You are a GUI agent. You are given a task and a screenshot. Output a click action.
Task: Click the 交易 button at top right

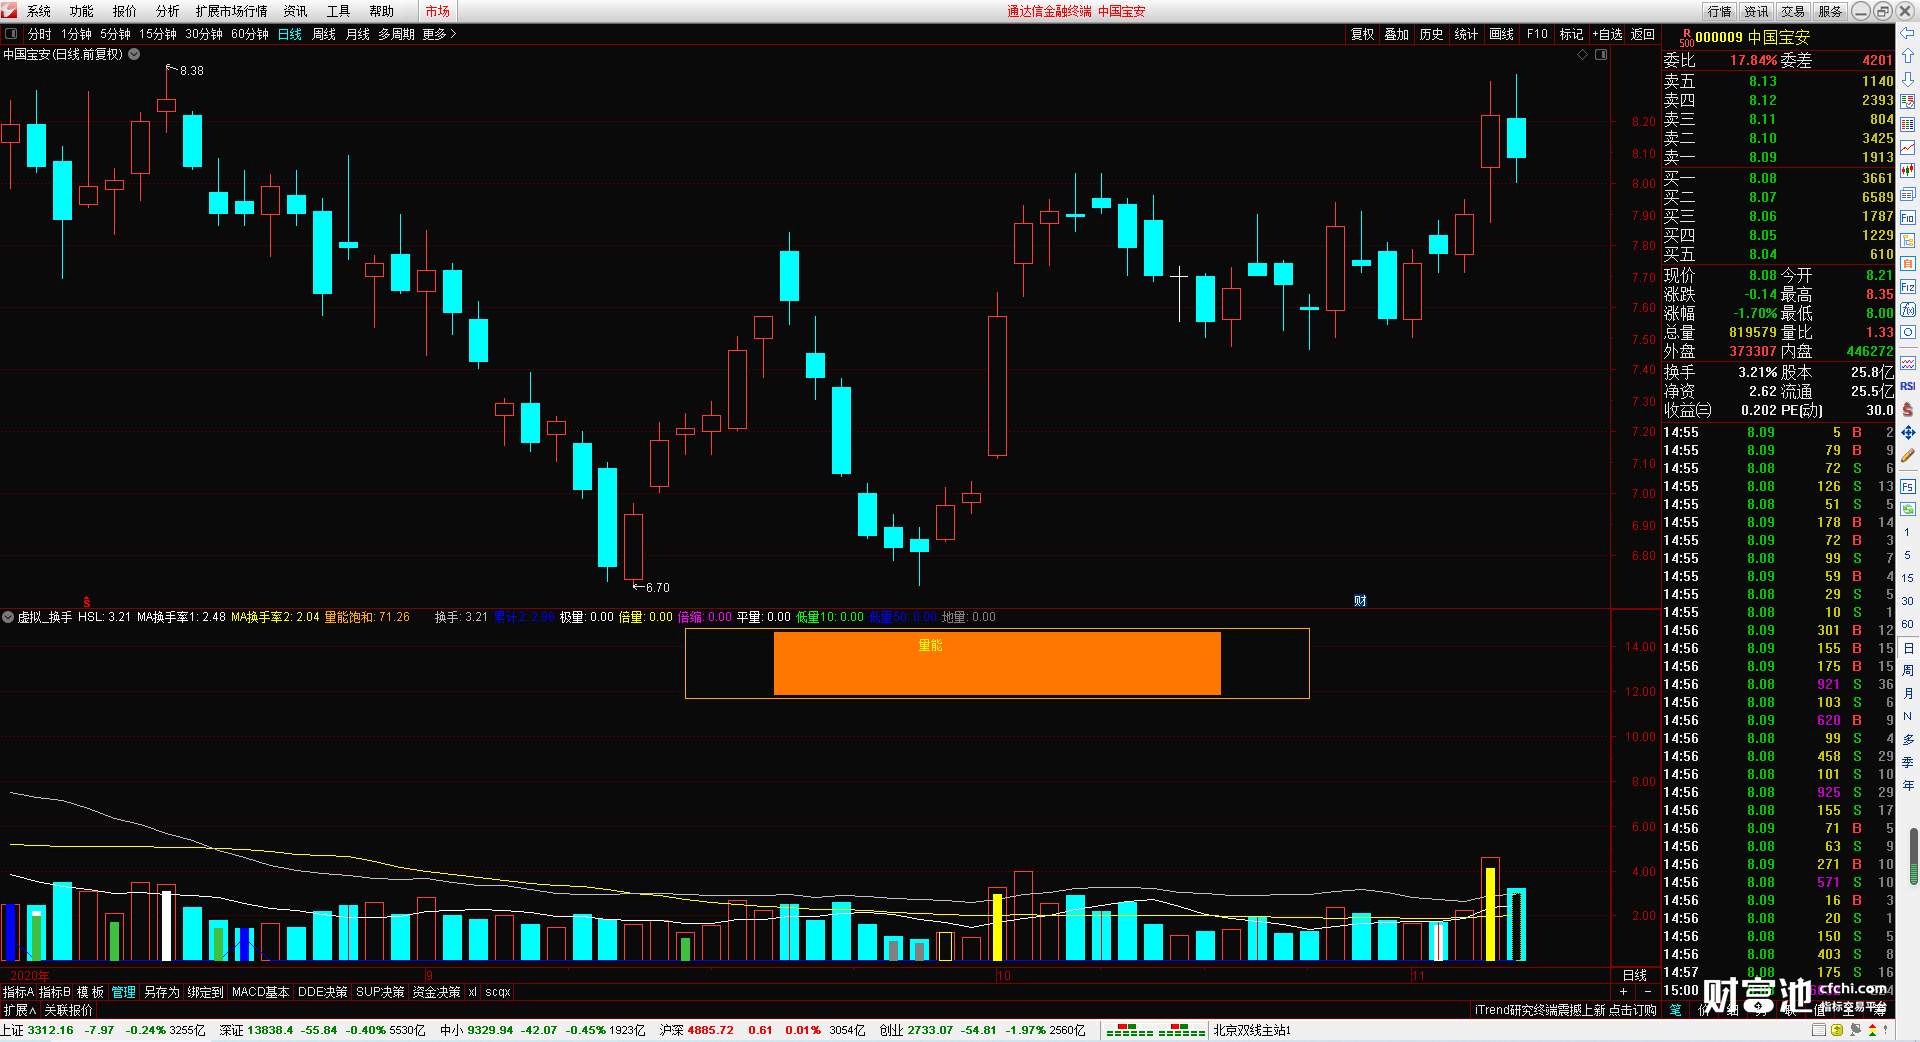coord(1793,11)
